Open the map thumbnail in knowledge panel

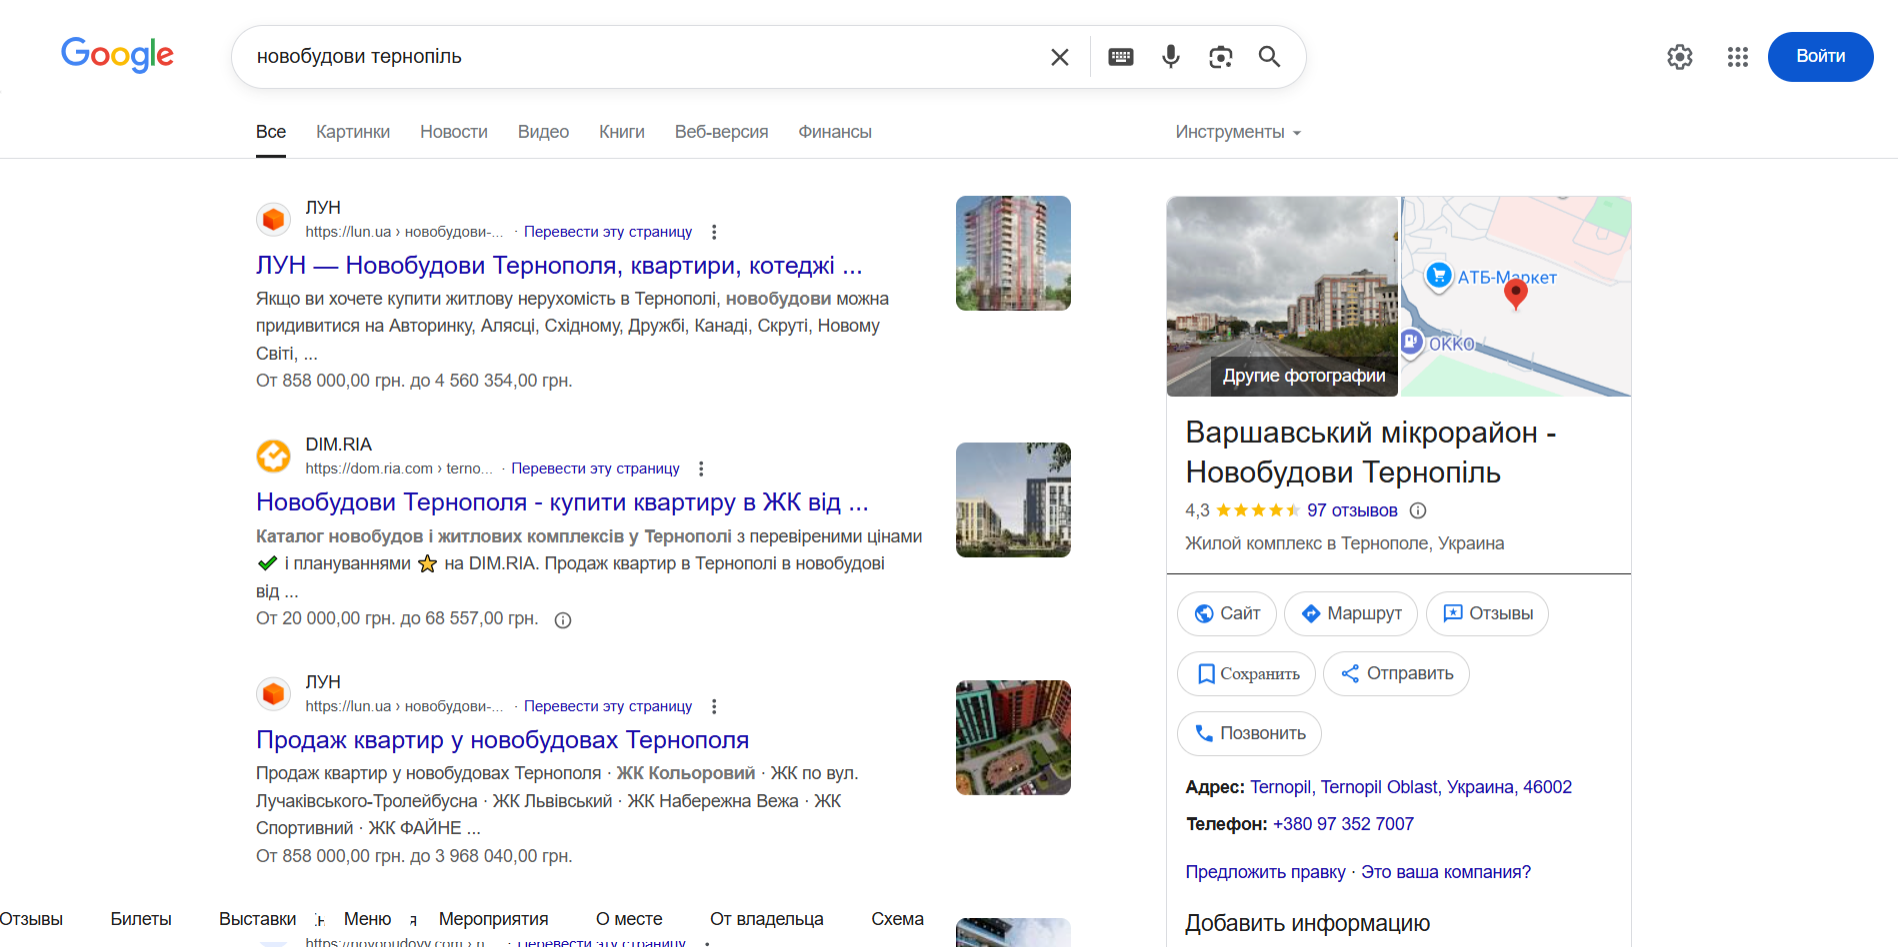1516,297
